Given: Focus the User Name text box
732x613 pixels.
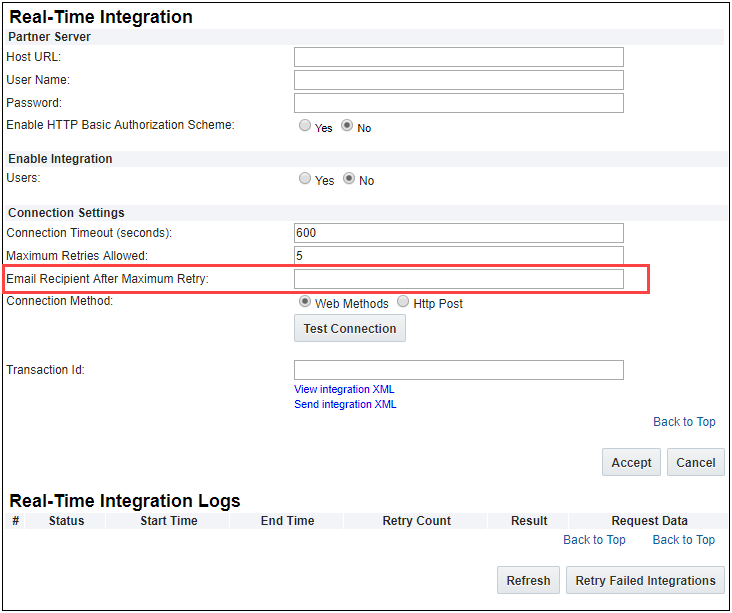Looking at the screenshot, I should pos(458,80).
